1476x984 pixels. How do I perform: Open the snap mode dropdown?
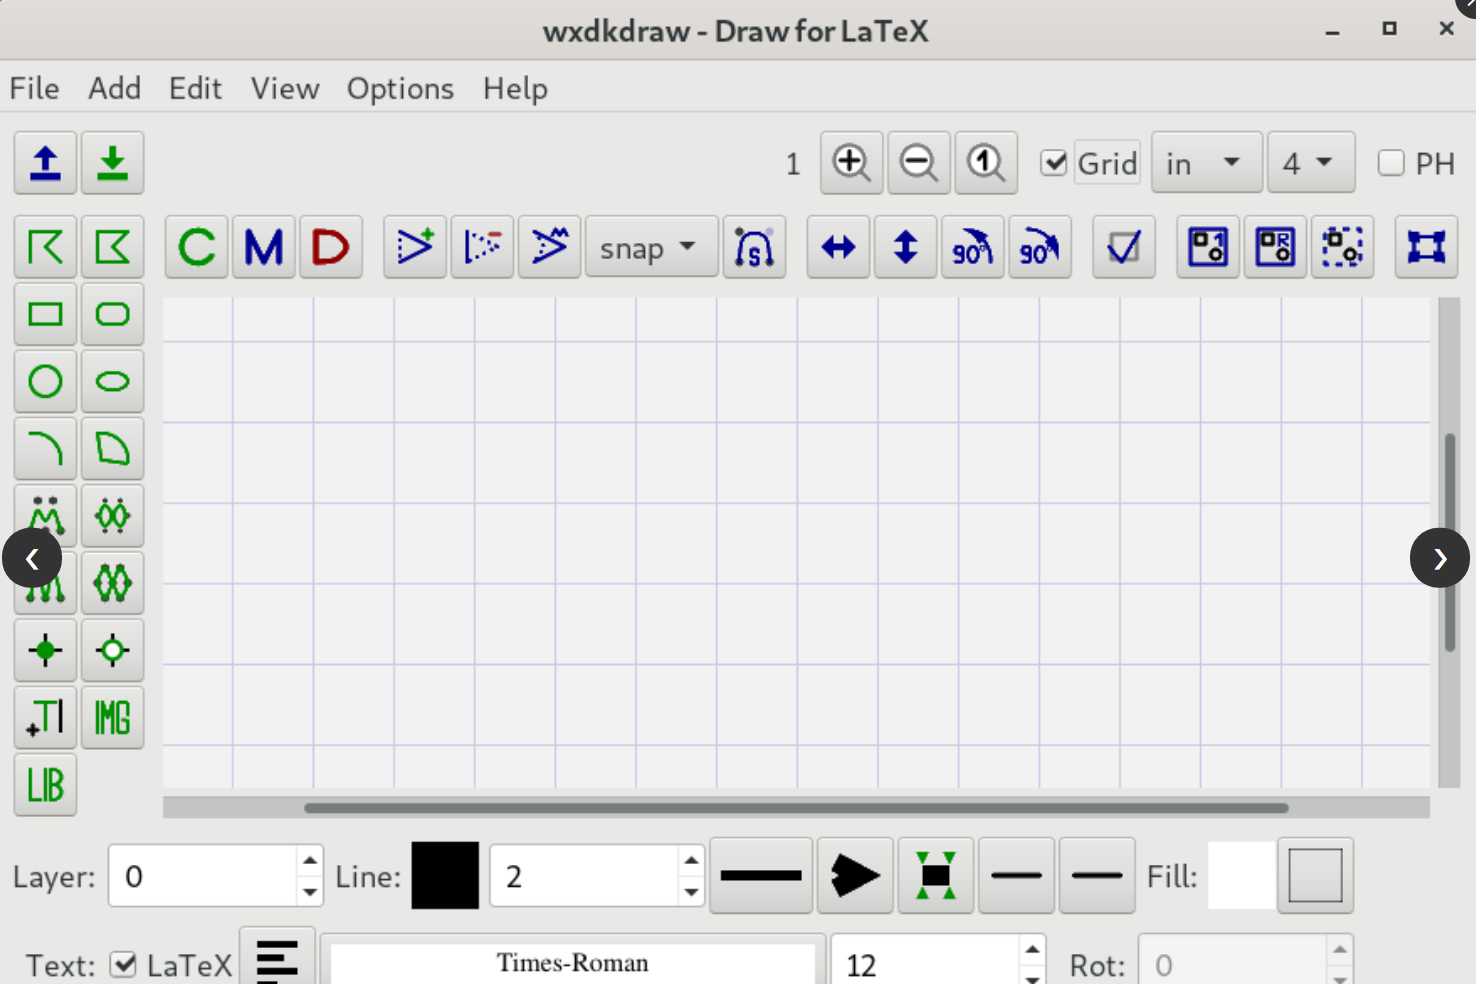pos(651,247)
